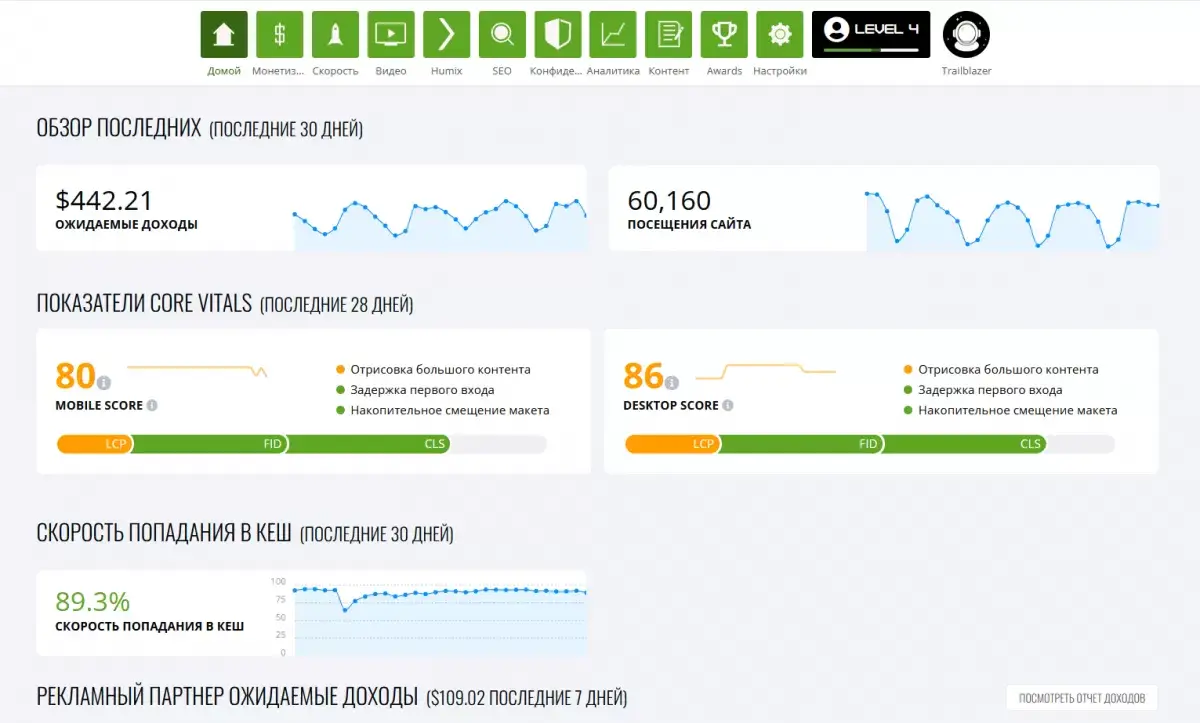This screenshot has height=723, width=1200.
Task: Open the Настройки gear icon
Action: (779, 35)
